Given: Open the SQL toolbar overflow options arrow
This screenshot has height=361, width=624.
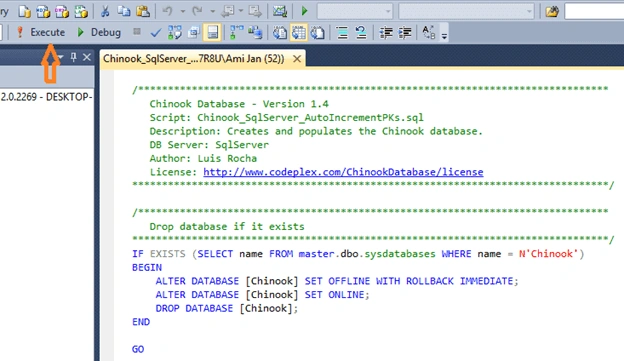Looking at the screenshot, I should point(444,36).
